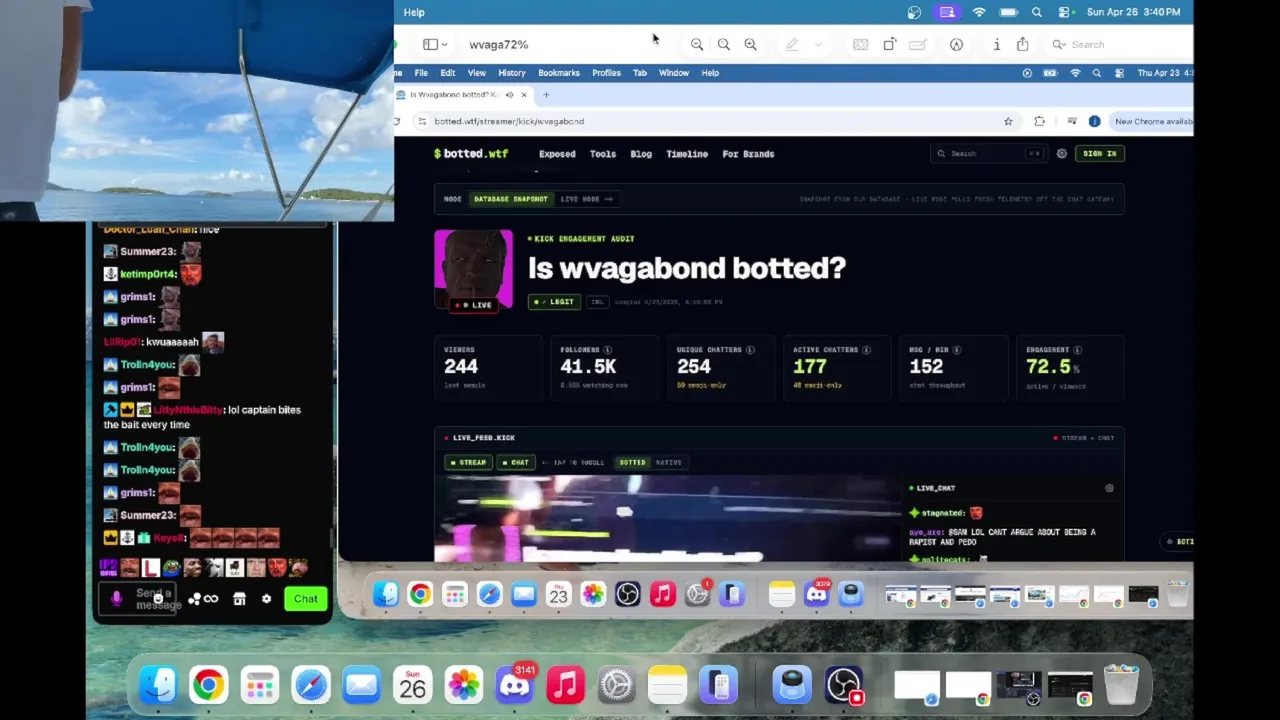
Task: Switch to LIVE MODE
Action: [x=586, y=199]
